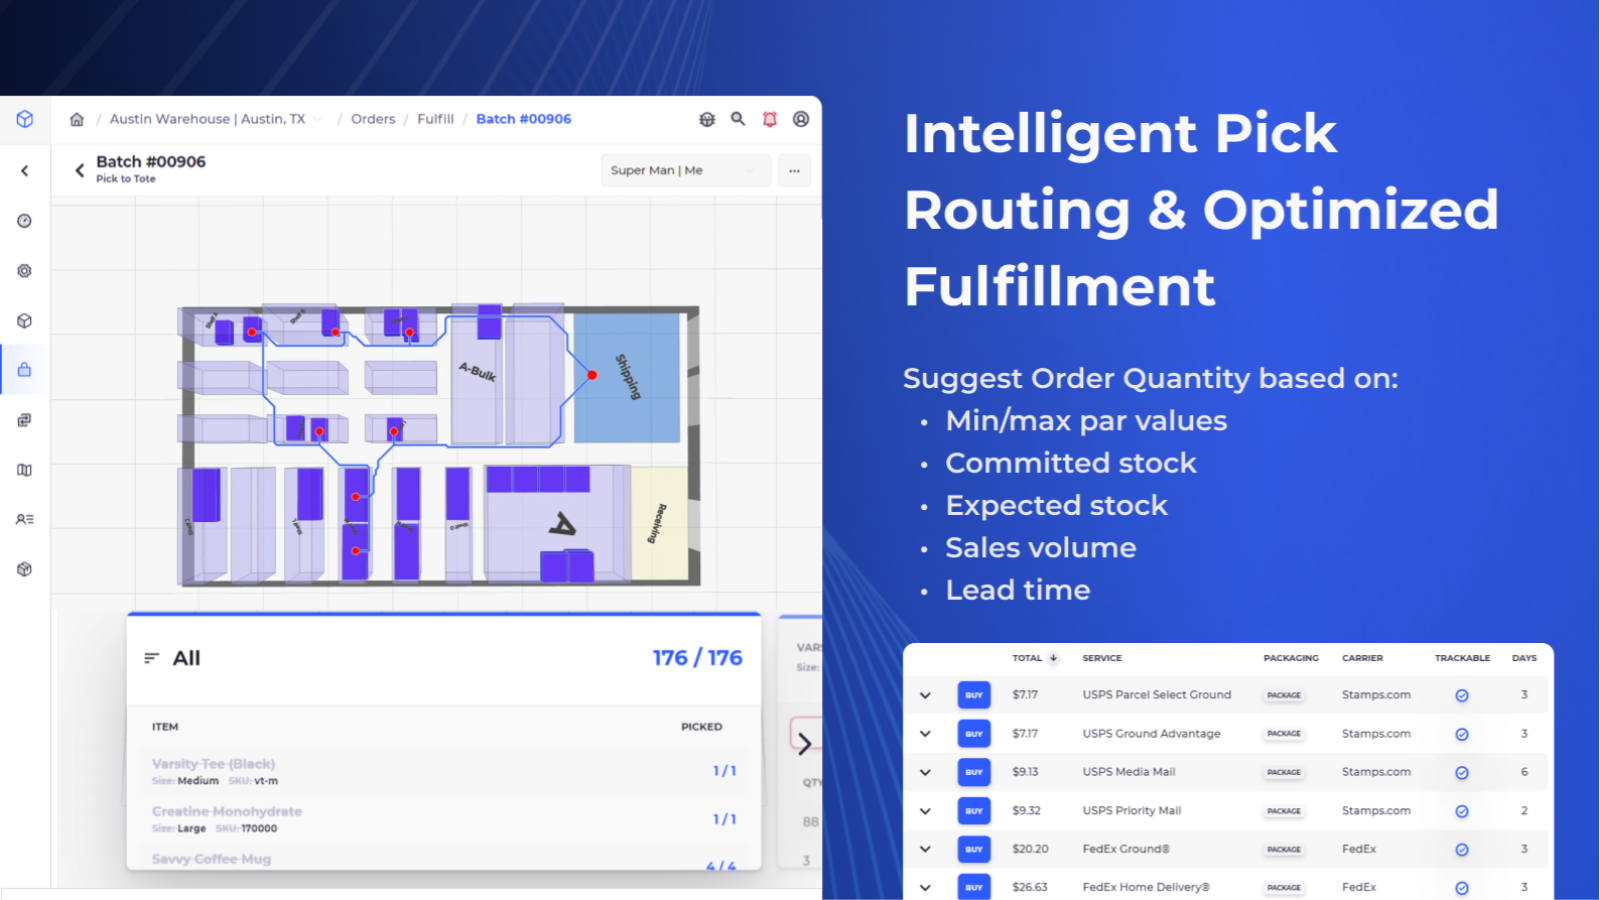
Task: Expand the USPS Parcel Select Ground row
Action: [924, 694]
